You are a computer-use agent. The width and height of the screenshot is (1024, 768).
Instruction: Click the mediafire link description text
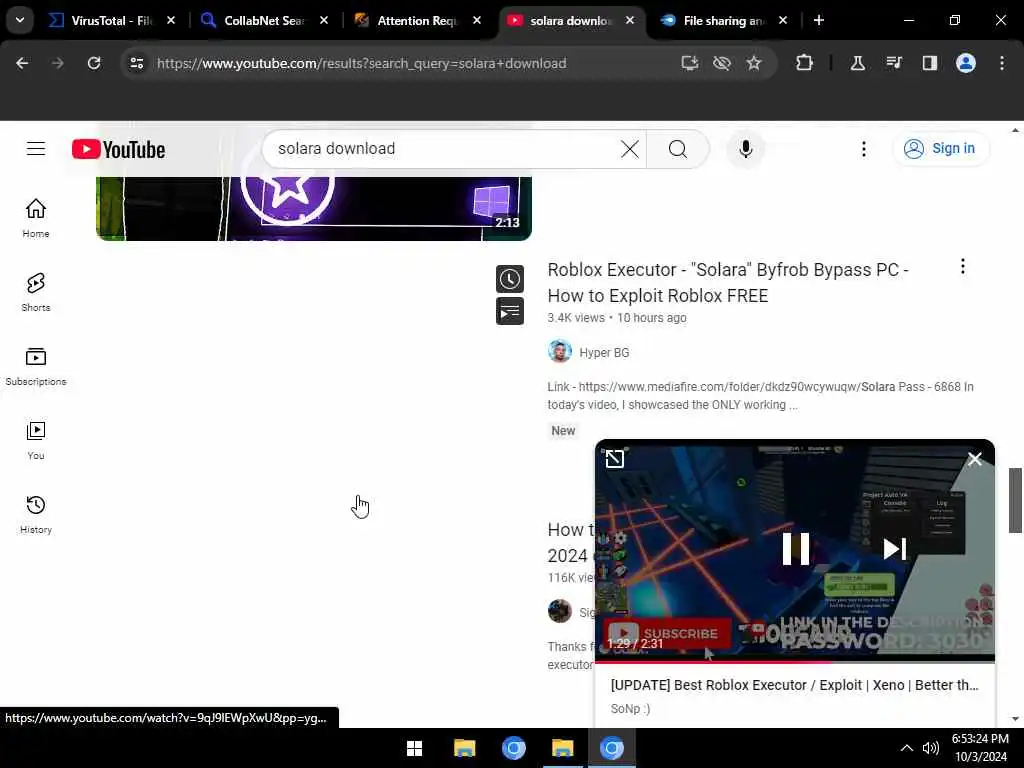[760, 396]
